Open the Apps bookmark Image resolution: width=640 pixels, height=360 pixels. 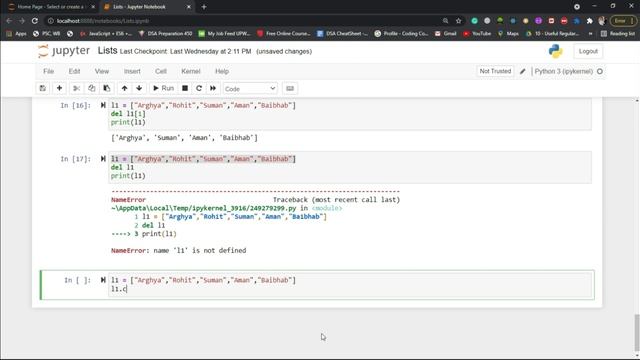coord(16,33)
